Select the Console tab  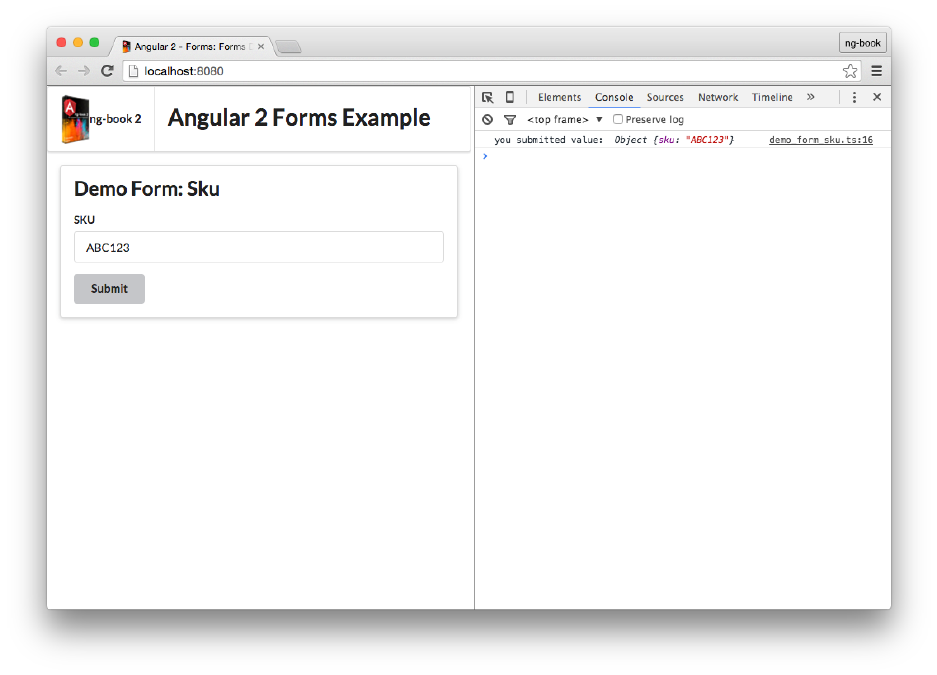tap(614, 97)
